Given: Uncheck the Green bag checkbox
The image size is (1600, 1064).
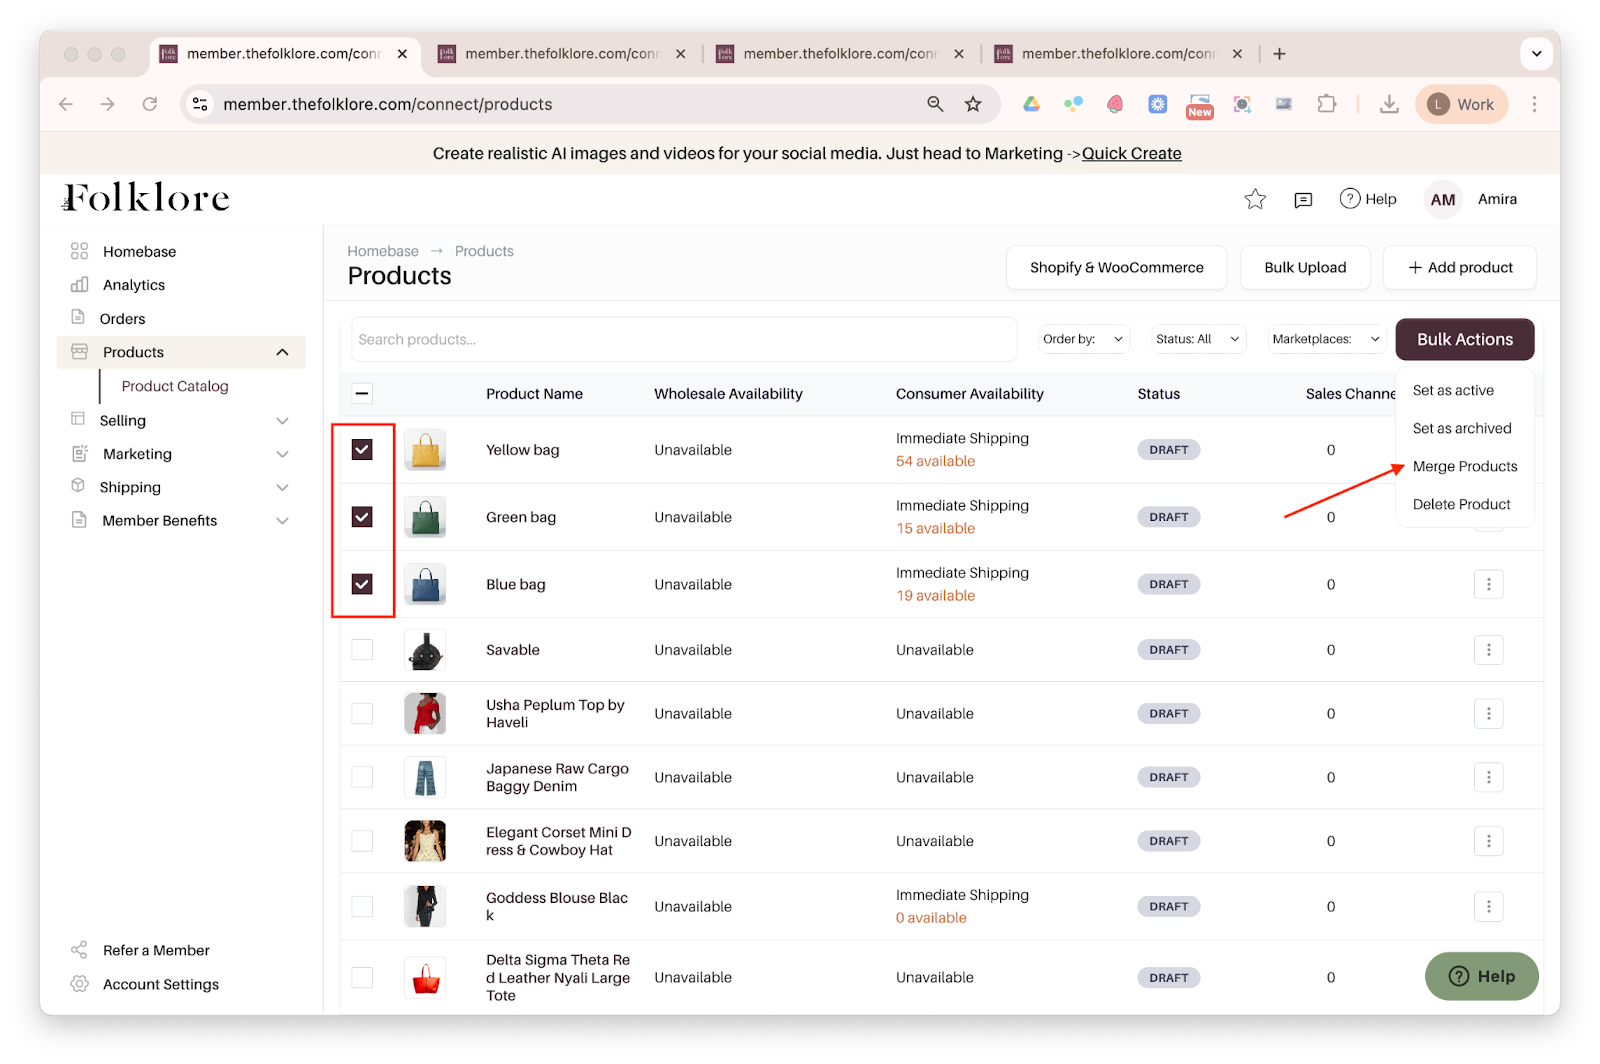Looking at the screenshot, I should 362,517.
